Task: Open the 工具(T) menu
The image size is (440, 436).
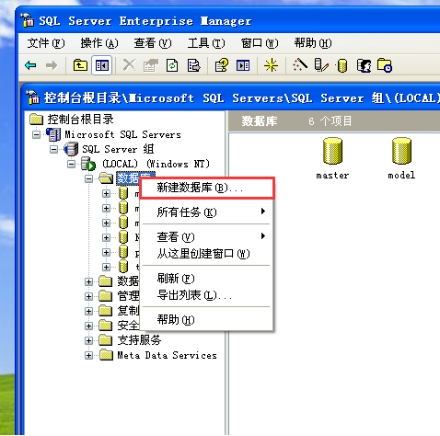Action: coord(206,43)
